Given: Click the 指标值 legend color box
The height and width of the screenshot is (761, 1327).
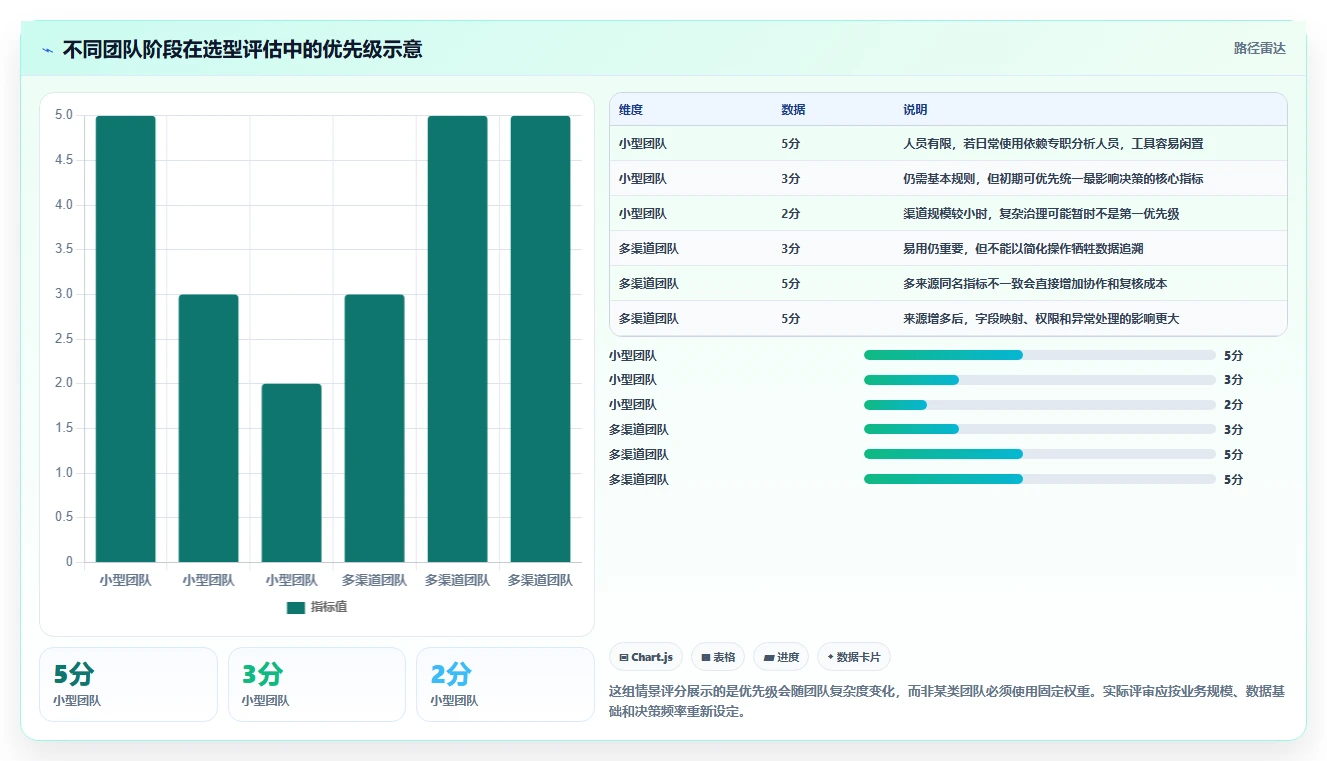Looking at the screenshot, I should tap(295, 607).
